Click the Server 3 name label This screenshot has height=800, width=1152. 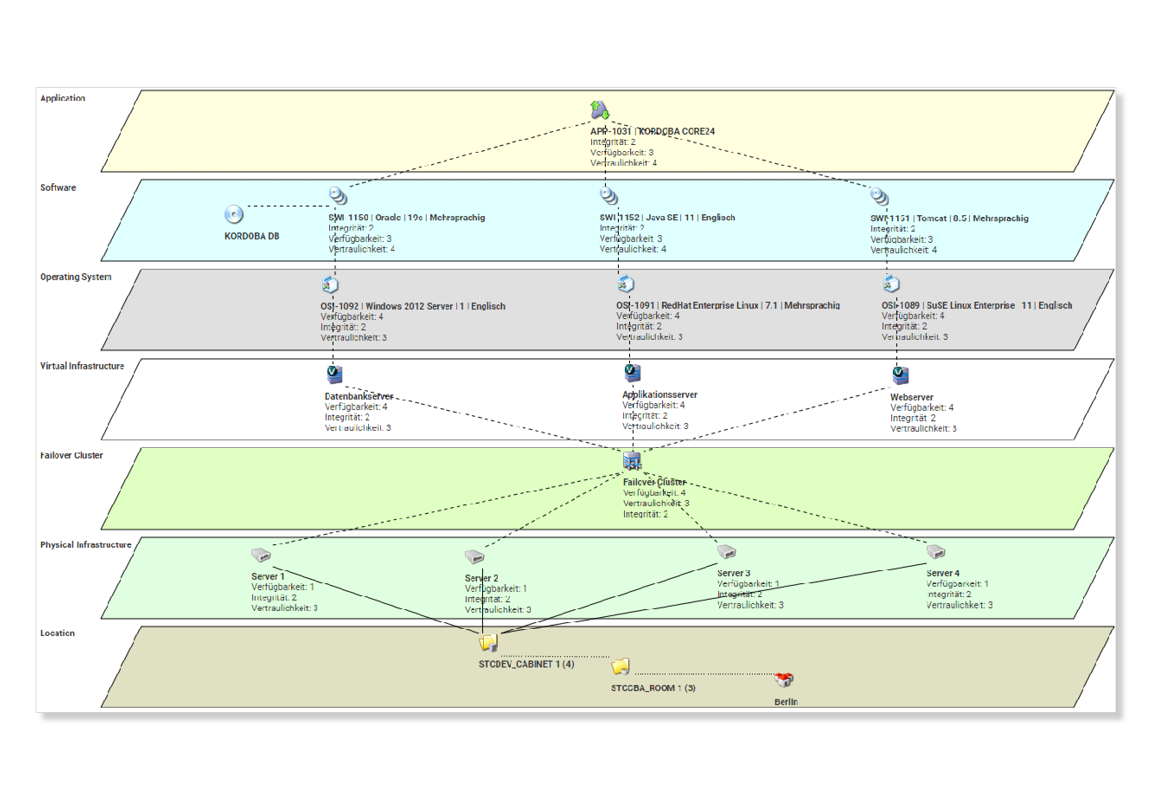pyautogui.click(x=733, y=573)
